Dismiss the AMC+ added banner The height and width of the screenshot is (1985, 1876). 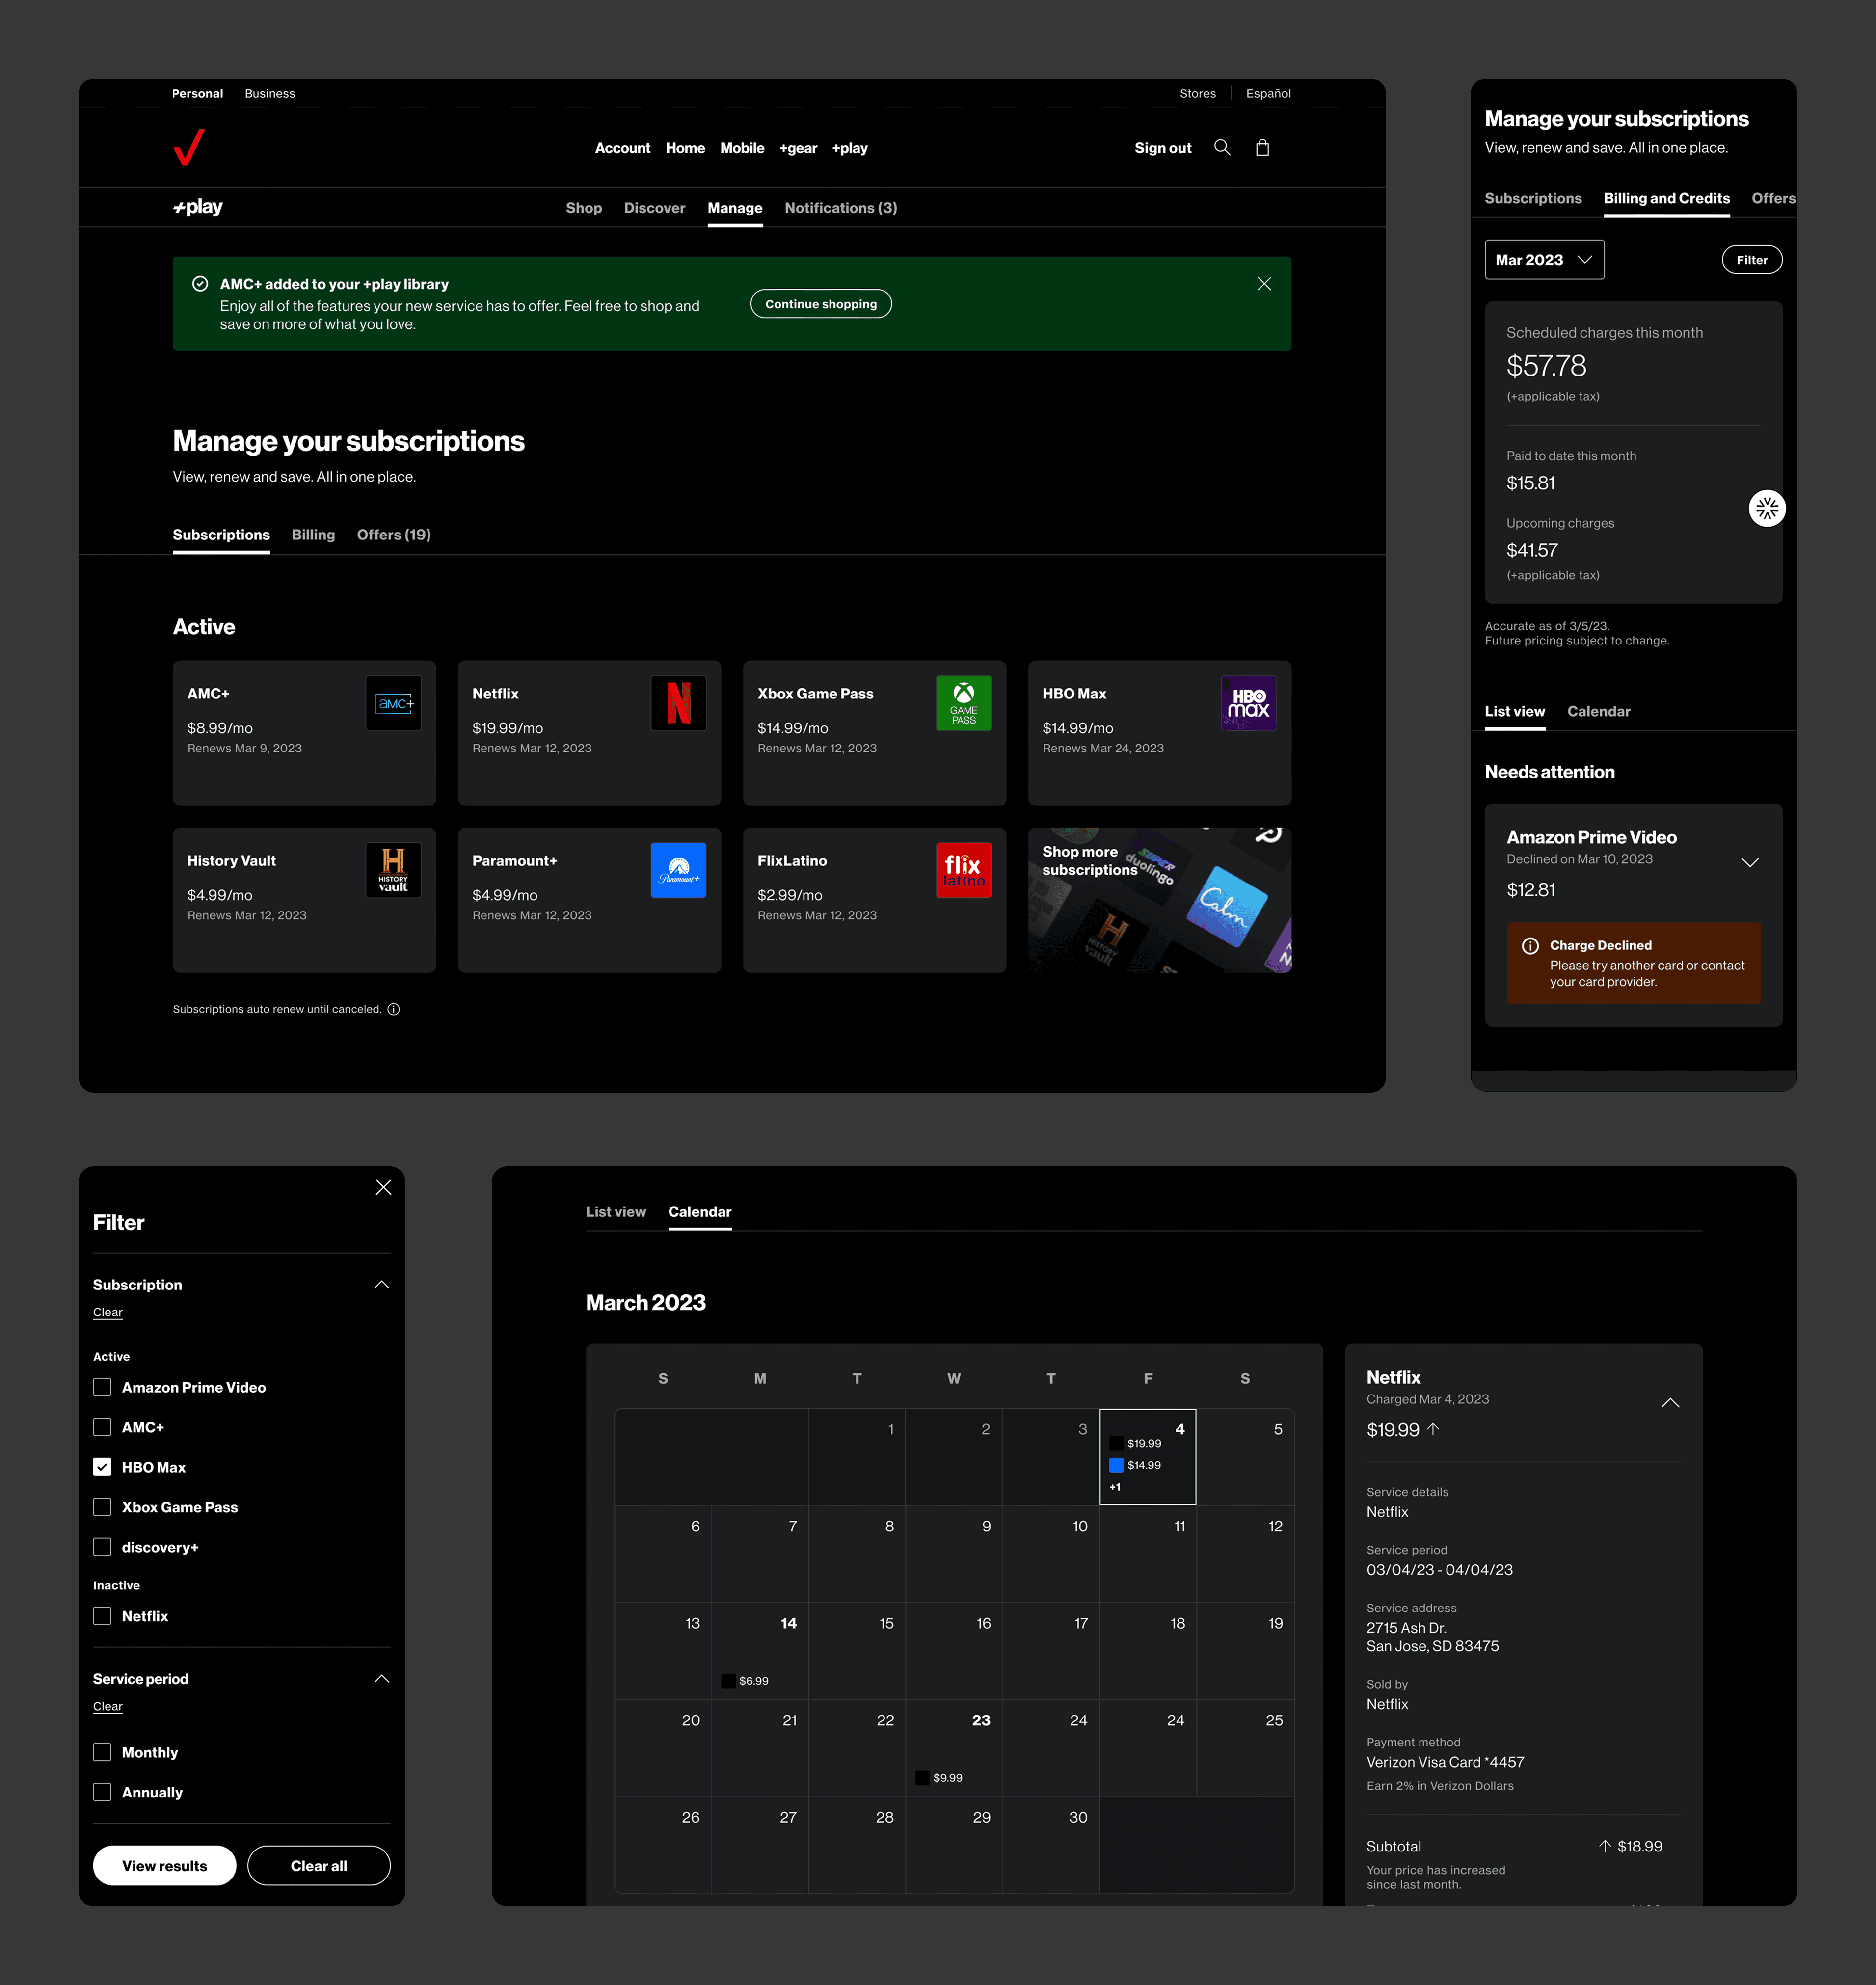tap(1264, 284)
